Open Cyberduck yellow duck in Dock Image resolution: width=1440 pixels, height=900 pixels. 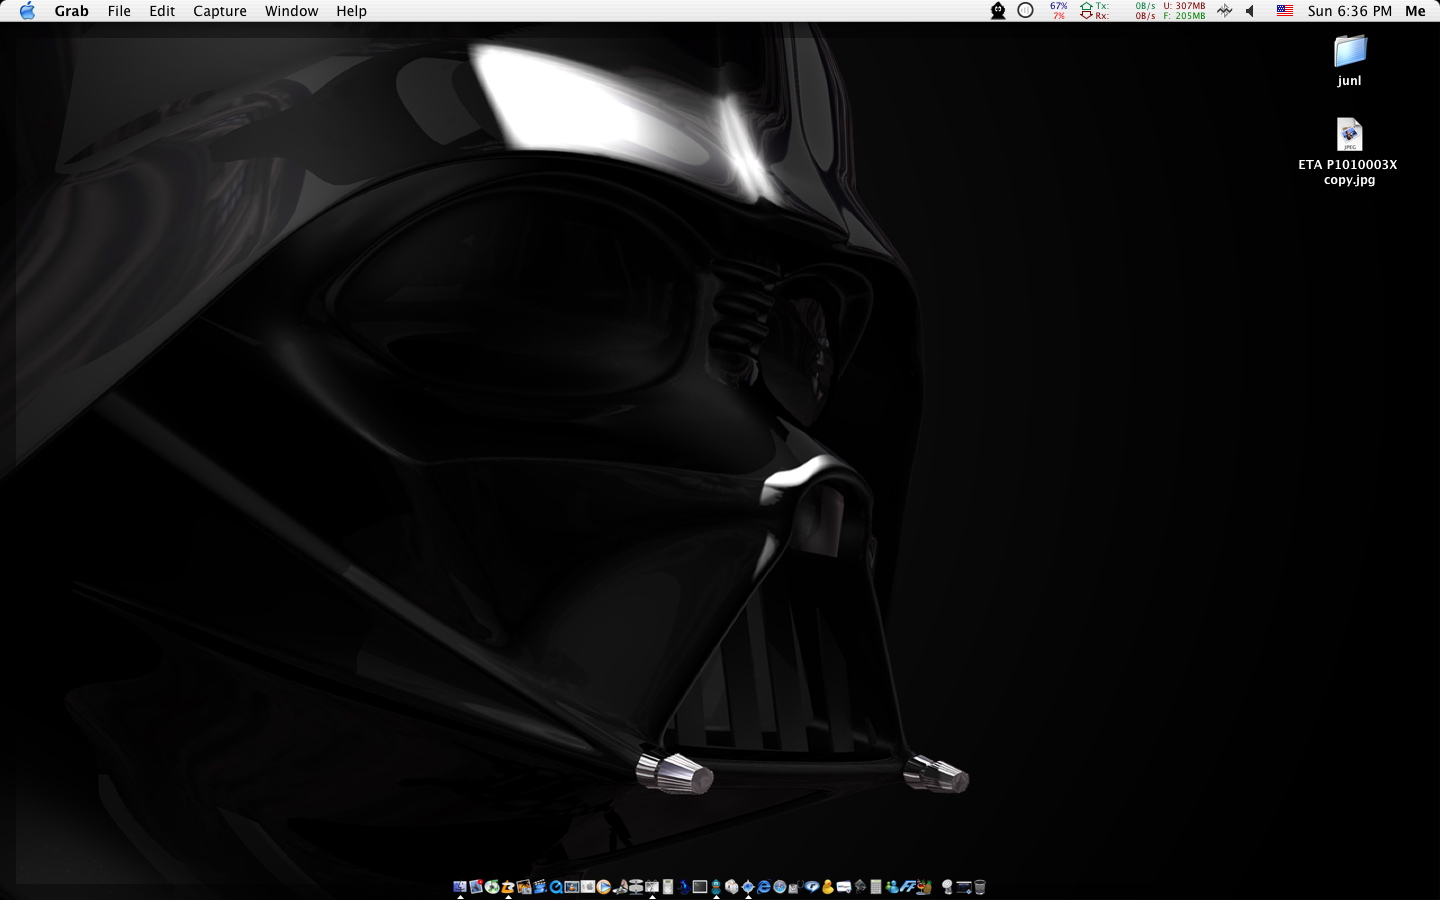pyautogui.click(x=828, y=887)
